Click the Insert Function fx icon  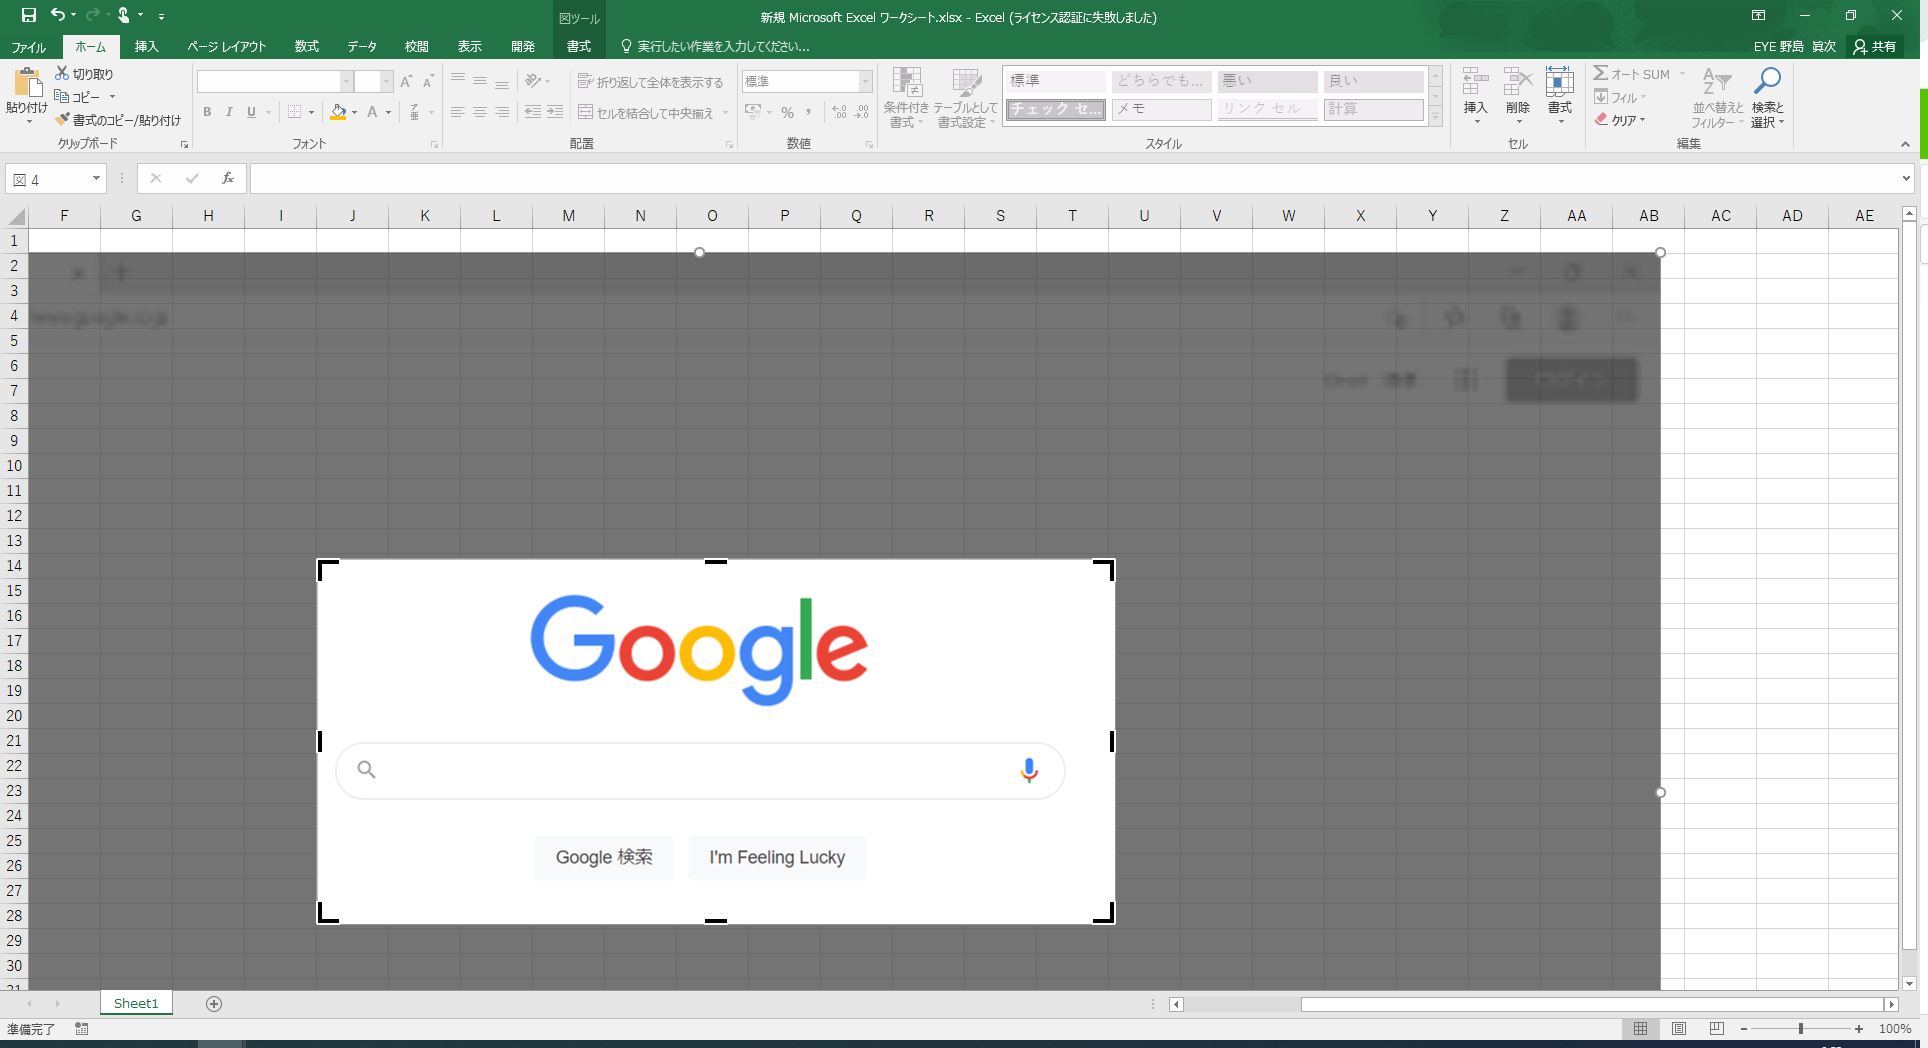click(x=228, y=178)
